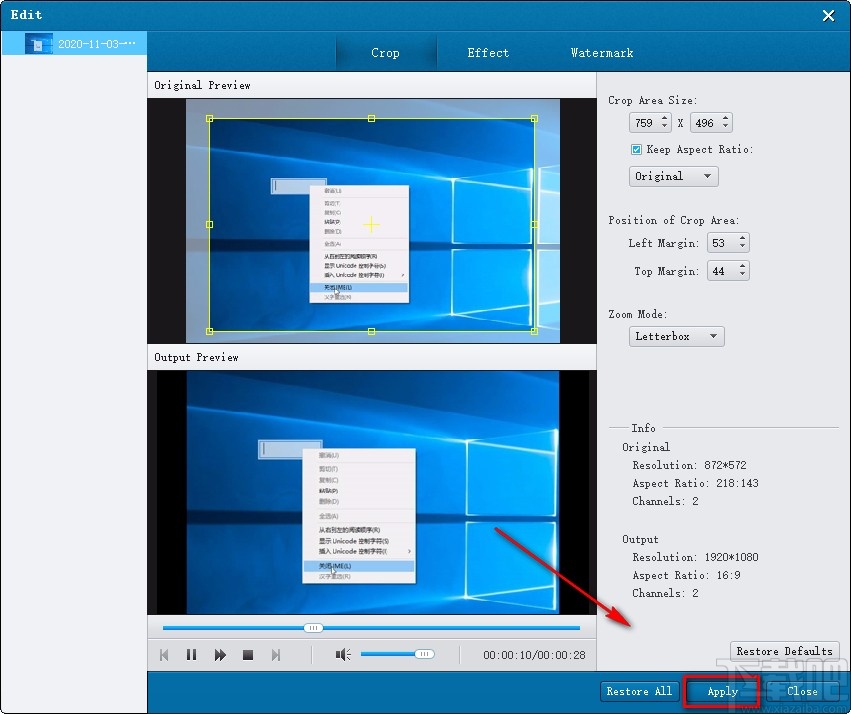Click the Close button
The width and height of the screenshot is (851, 714).
[x=802, y=691]
